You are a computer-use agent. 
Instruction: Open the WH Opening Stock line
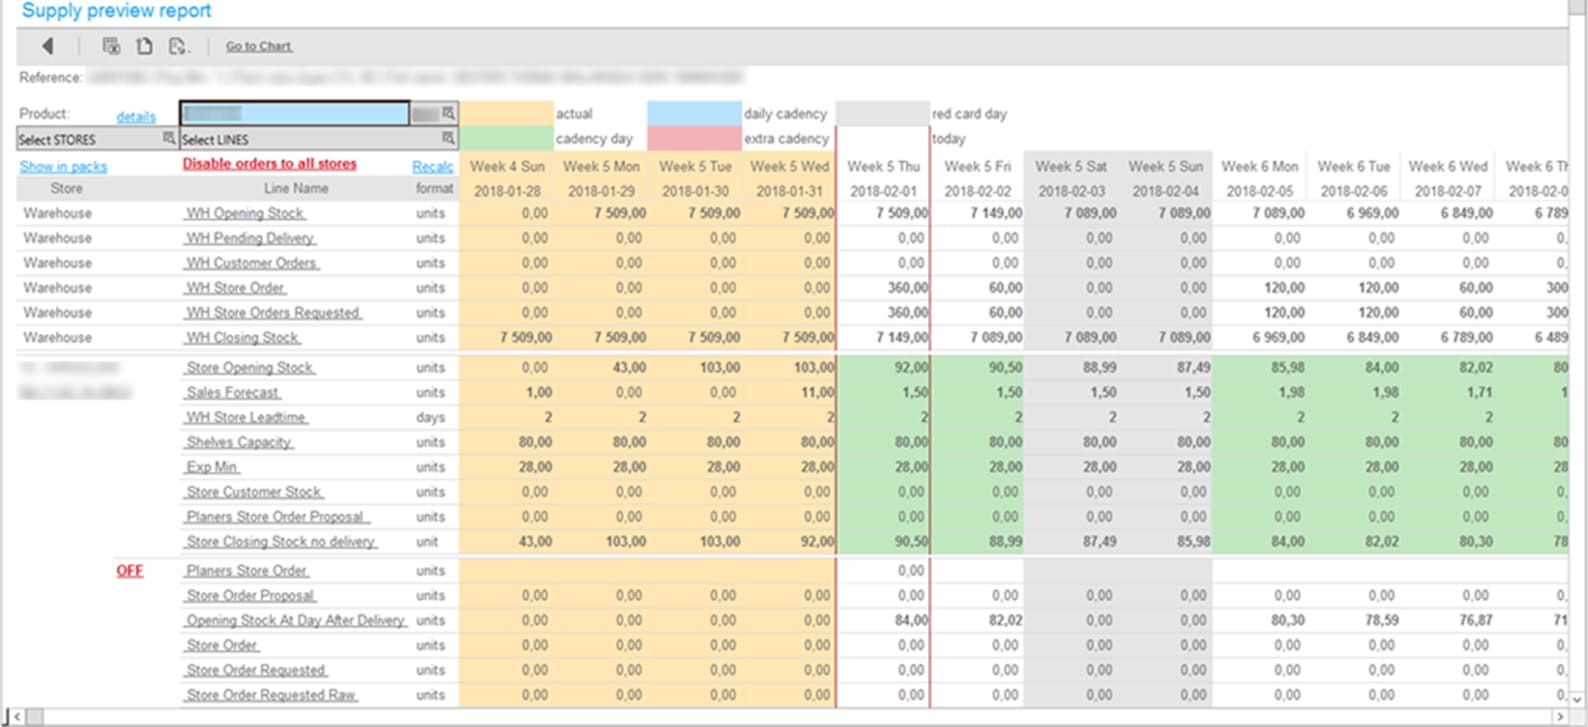(245, 213)
